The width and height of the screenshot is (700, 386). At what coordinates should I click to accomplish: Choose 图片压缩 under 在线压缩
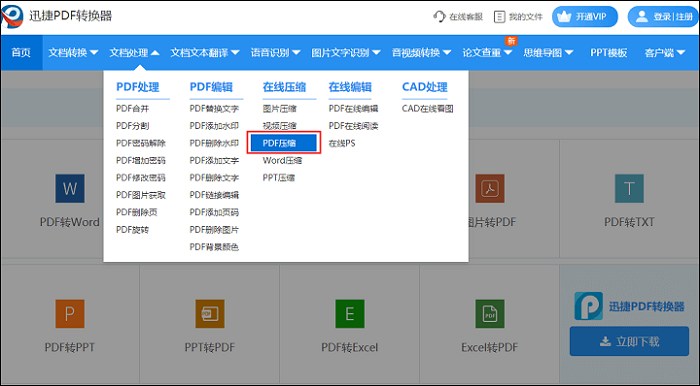pos(279,108)
